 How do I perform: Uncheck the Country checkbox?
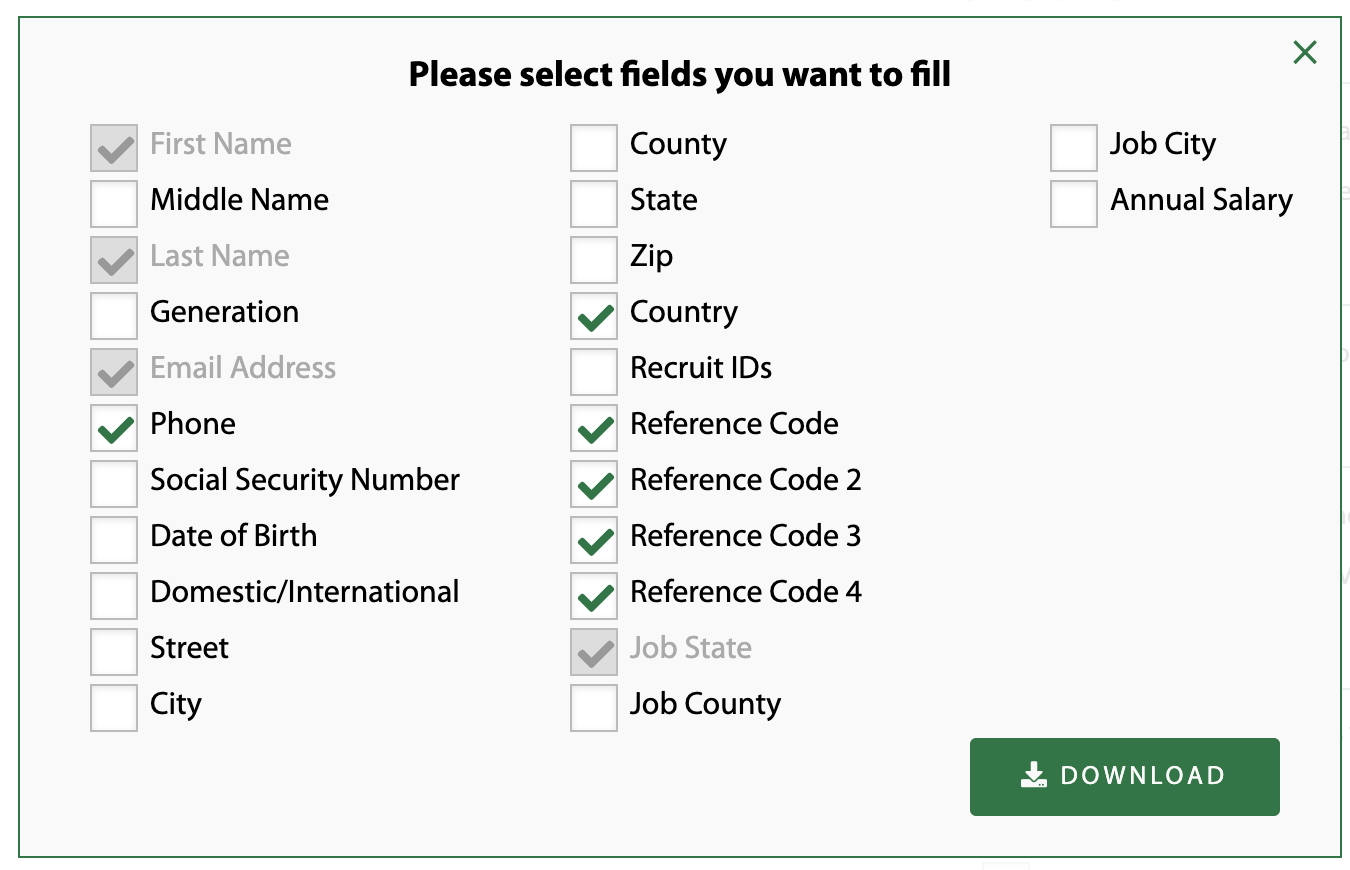pyautogui.click(x=594, y=316)
